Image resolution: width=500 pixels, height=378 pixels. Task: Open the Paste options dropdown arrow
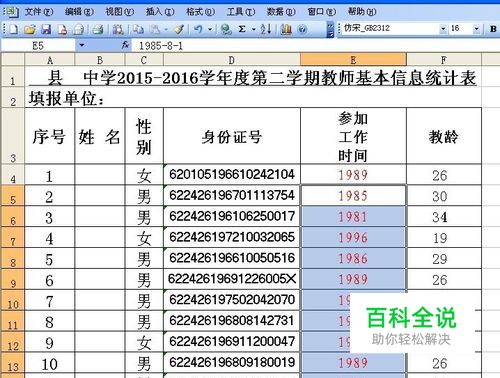[166, 29]
